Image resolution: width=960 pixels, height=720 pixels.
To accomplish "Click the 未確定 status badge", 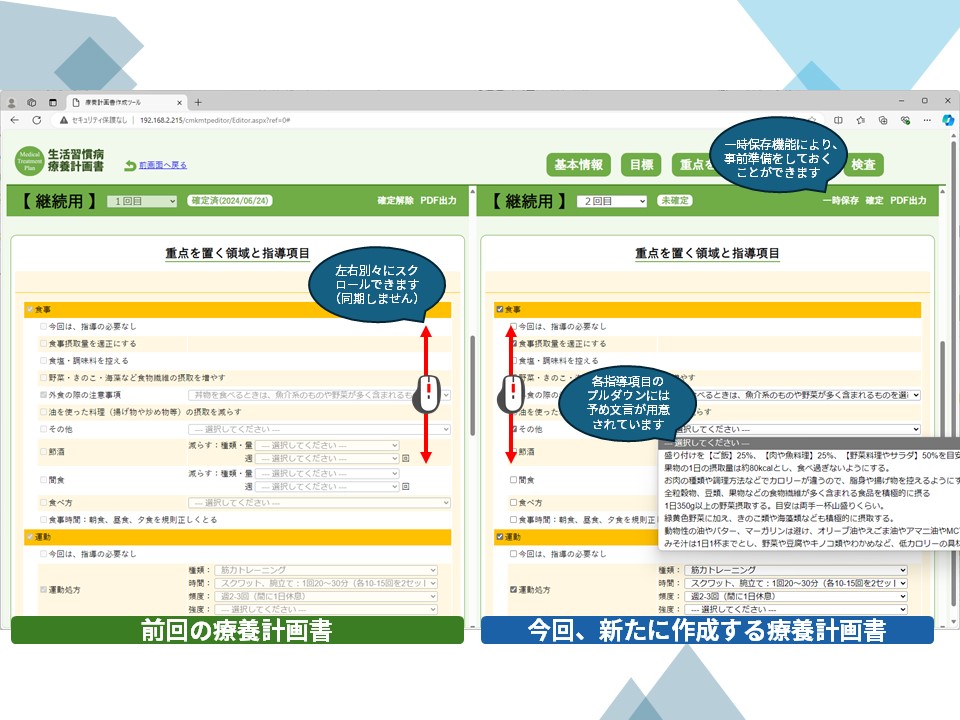I will (675, 201).
